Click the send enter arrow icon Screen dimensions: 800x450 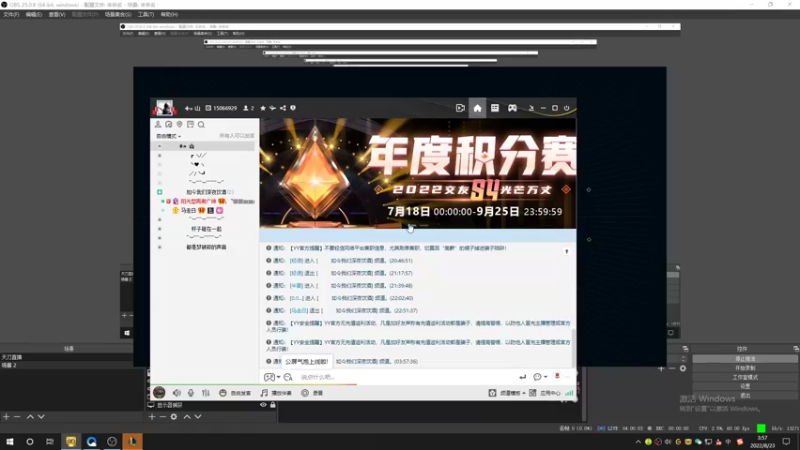point(522,377)
